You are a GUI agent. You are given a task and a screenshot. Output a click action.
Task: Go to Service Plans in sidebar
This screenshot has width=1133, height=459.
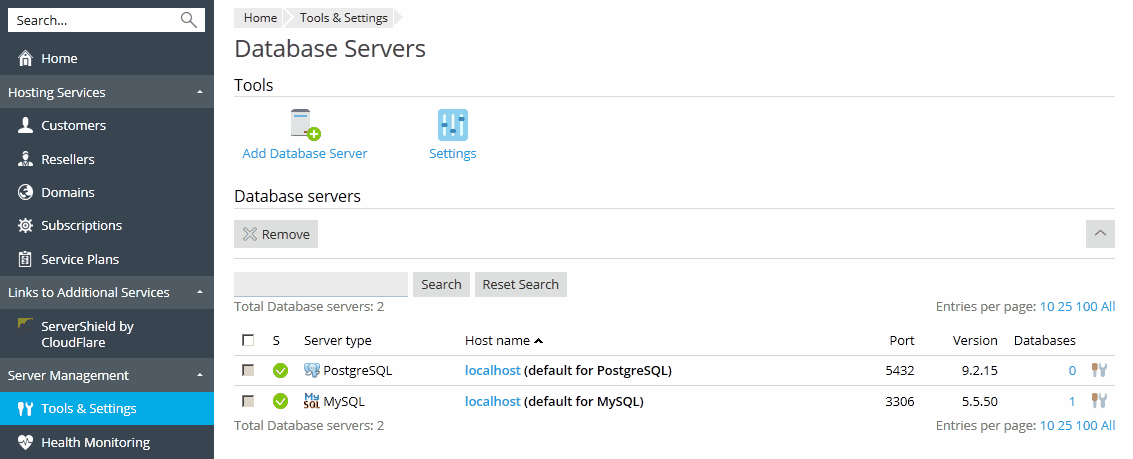click(79, 259)
